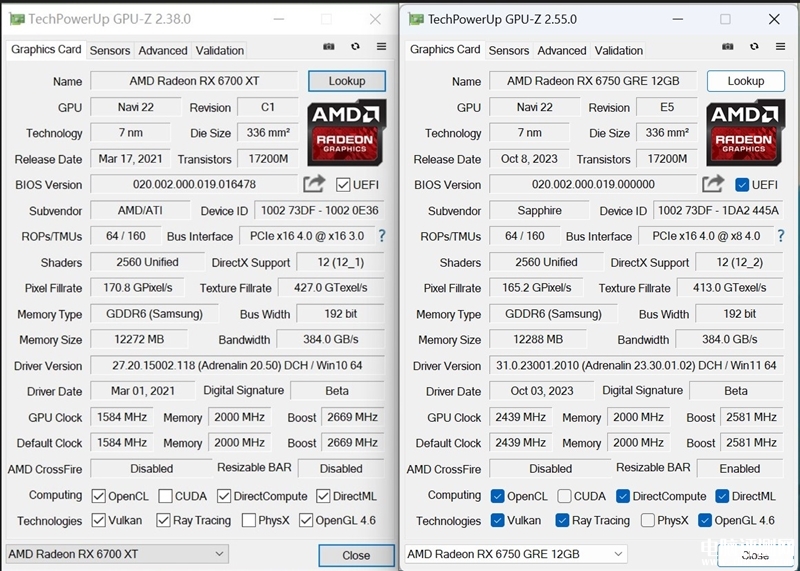Enable the CUDA checkbox in GPU-Z 2.55.0

[565, 496]
